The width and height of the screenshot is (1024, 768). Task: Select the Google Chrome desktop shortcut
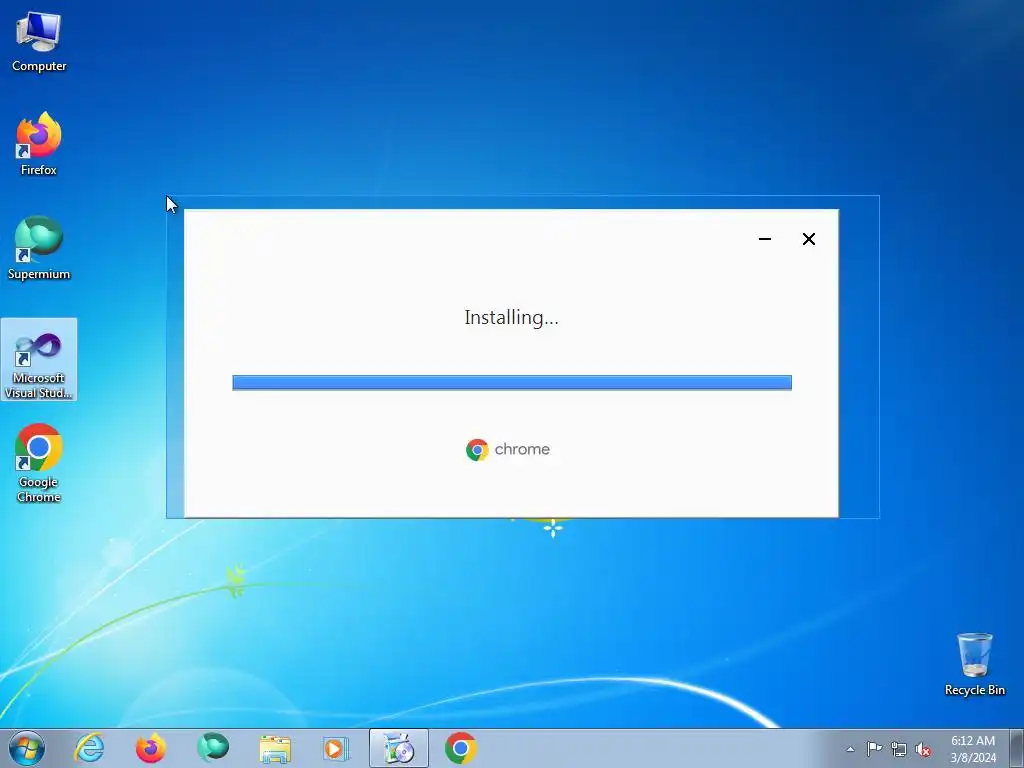point(39,463)
